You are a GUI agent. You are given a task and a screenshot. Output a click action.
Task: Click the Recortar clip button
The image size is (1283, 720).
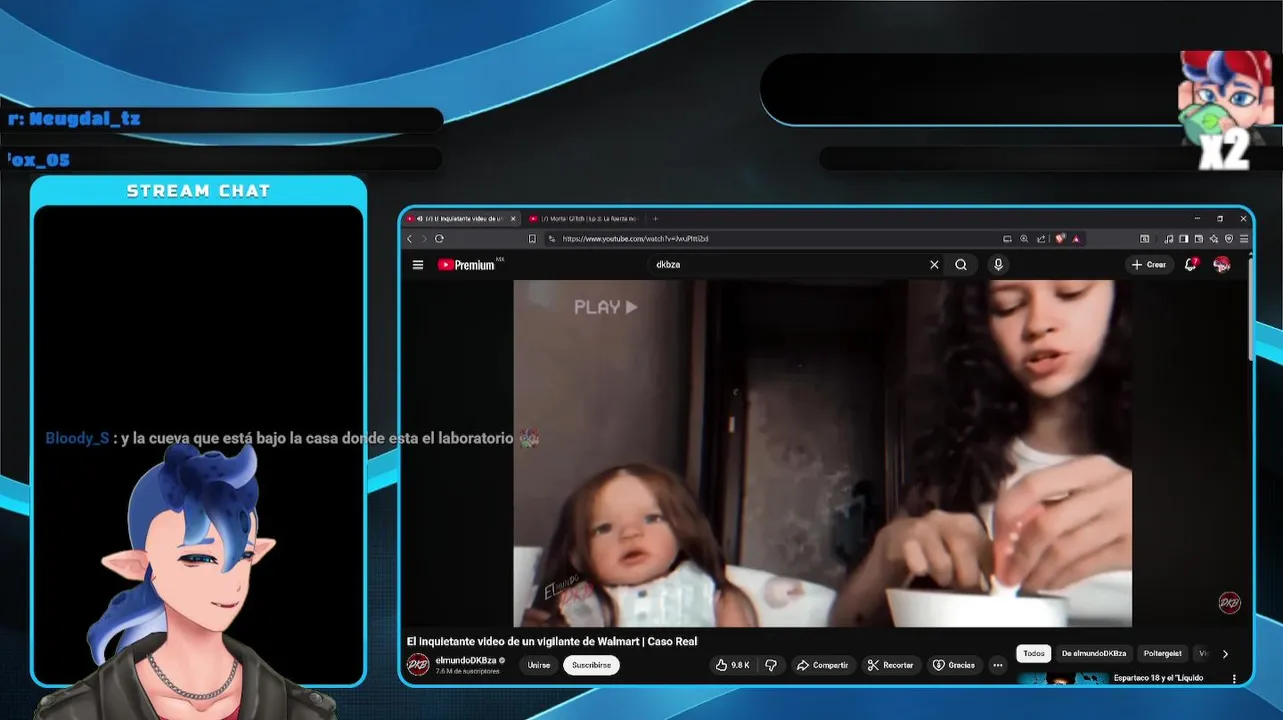click(891, 665)
